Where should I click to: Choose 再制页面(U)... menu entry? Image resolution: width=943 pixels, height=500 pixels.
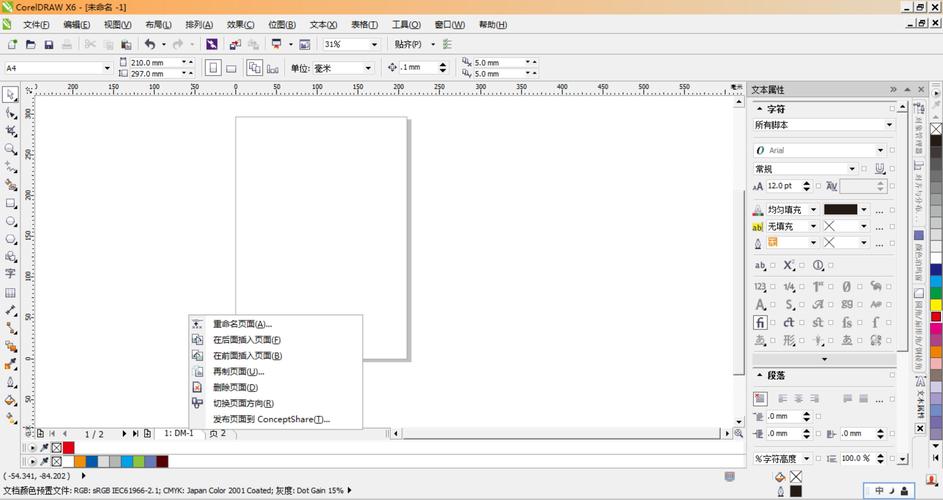[x=238, y=371]
